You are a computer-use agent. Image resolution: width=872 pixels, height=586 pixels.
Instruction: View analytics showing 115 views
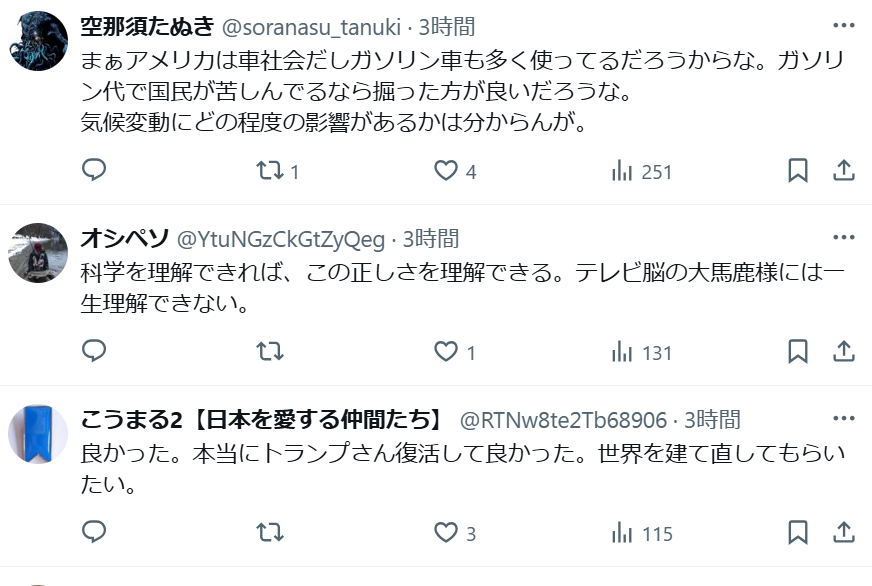pyautogui.click(x=642, y=534)
